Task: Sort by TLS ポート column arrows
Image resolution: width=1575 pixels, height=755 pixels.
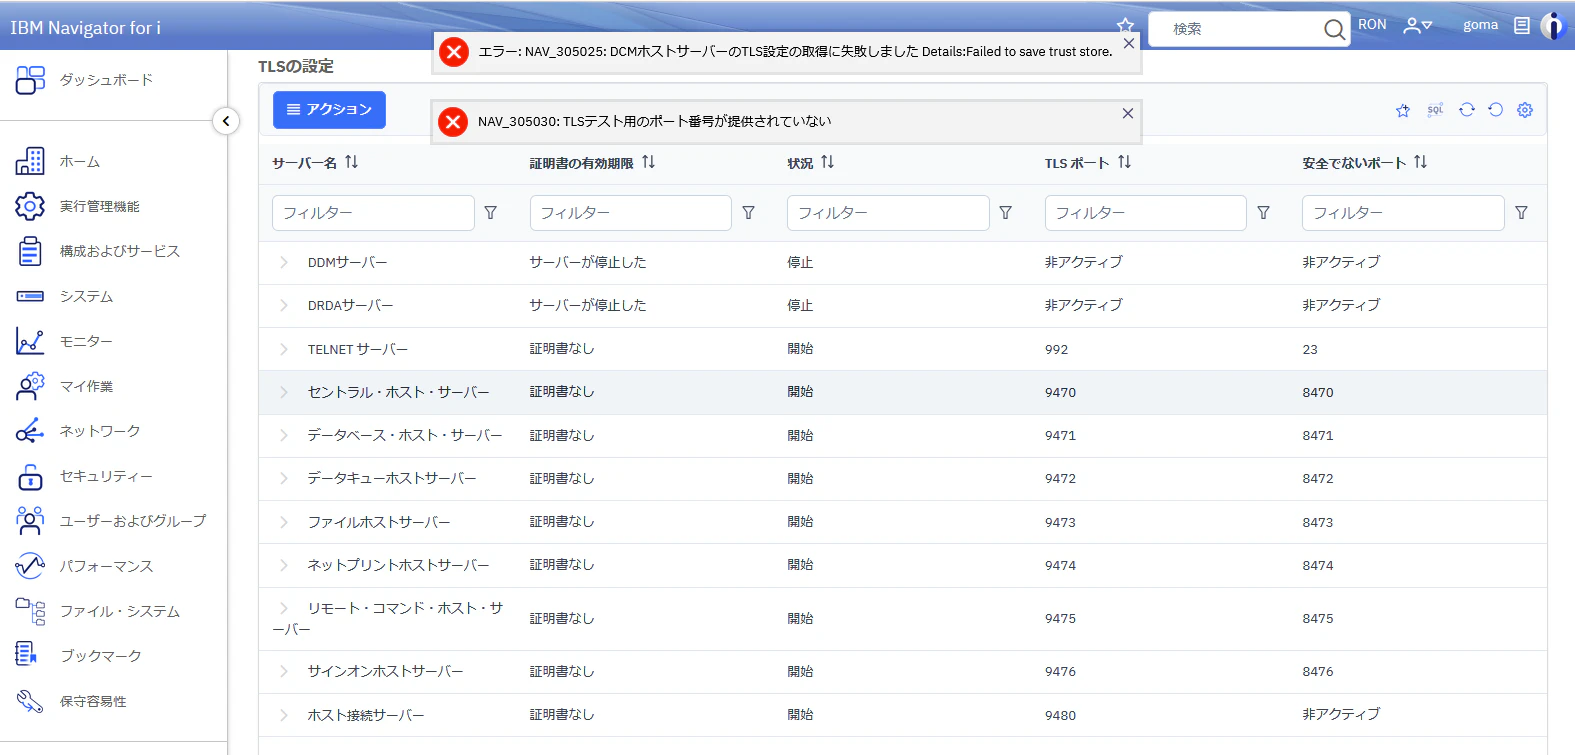Action: click(x=1124, y=162)
